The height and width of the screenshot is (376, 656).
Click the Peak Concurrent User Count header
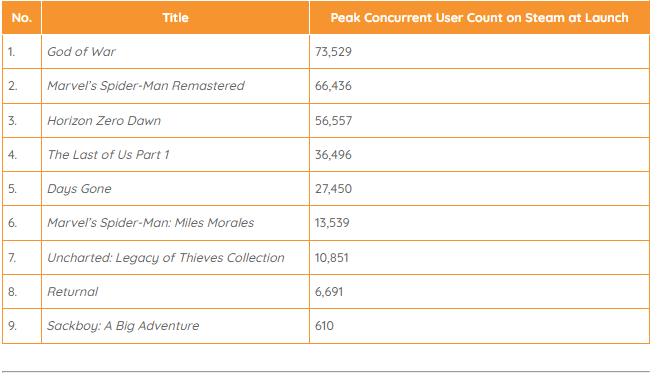[x=479, y=18]
